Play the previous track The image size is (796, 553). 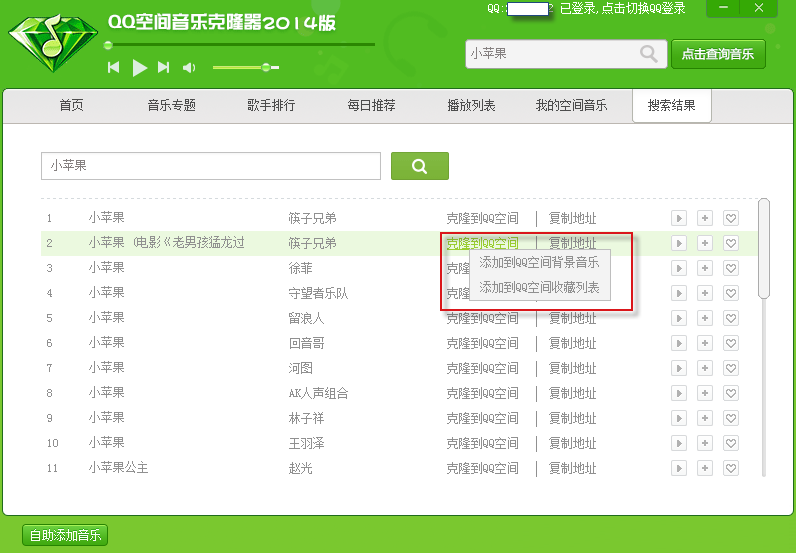[x=114, y=67]
